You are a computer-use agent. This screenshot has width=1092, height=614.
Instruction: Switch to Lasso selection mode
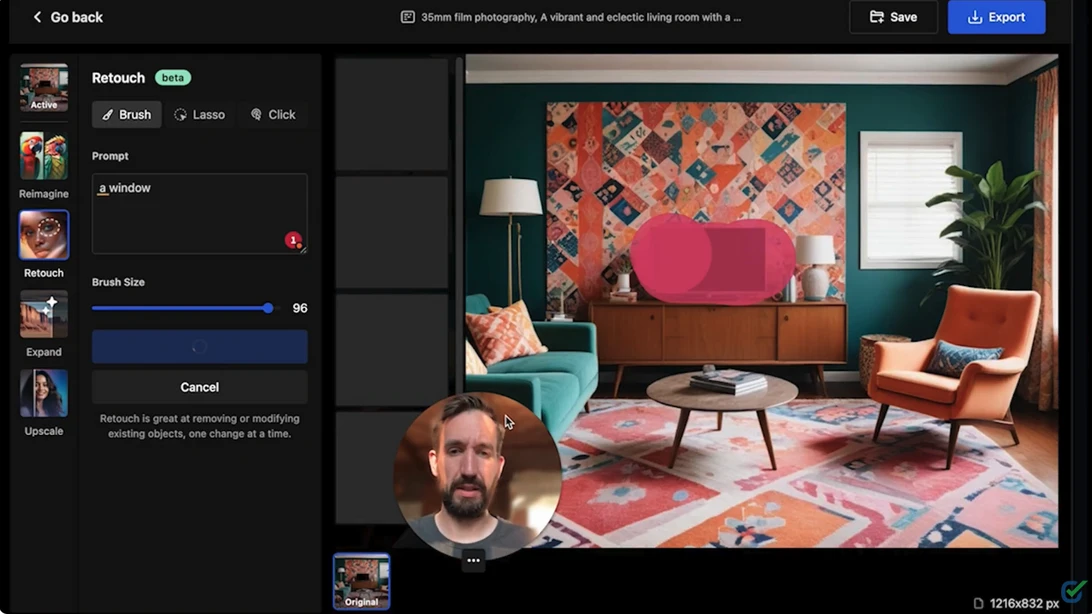tap(199, 115)
